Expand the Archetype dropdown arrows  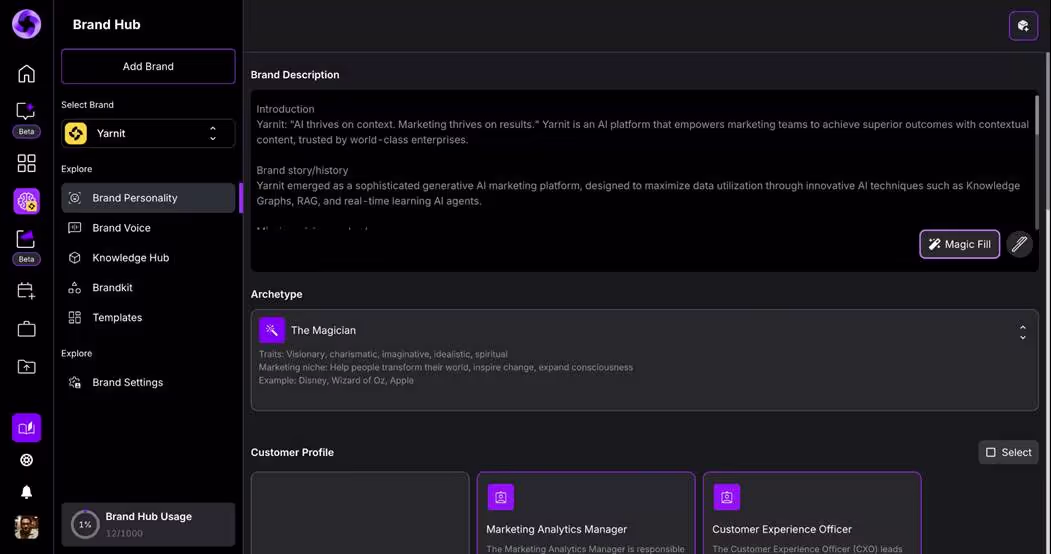click(x=1022, y=332)
